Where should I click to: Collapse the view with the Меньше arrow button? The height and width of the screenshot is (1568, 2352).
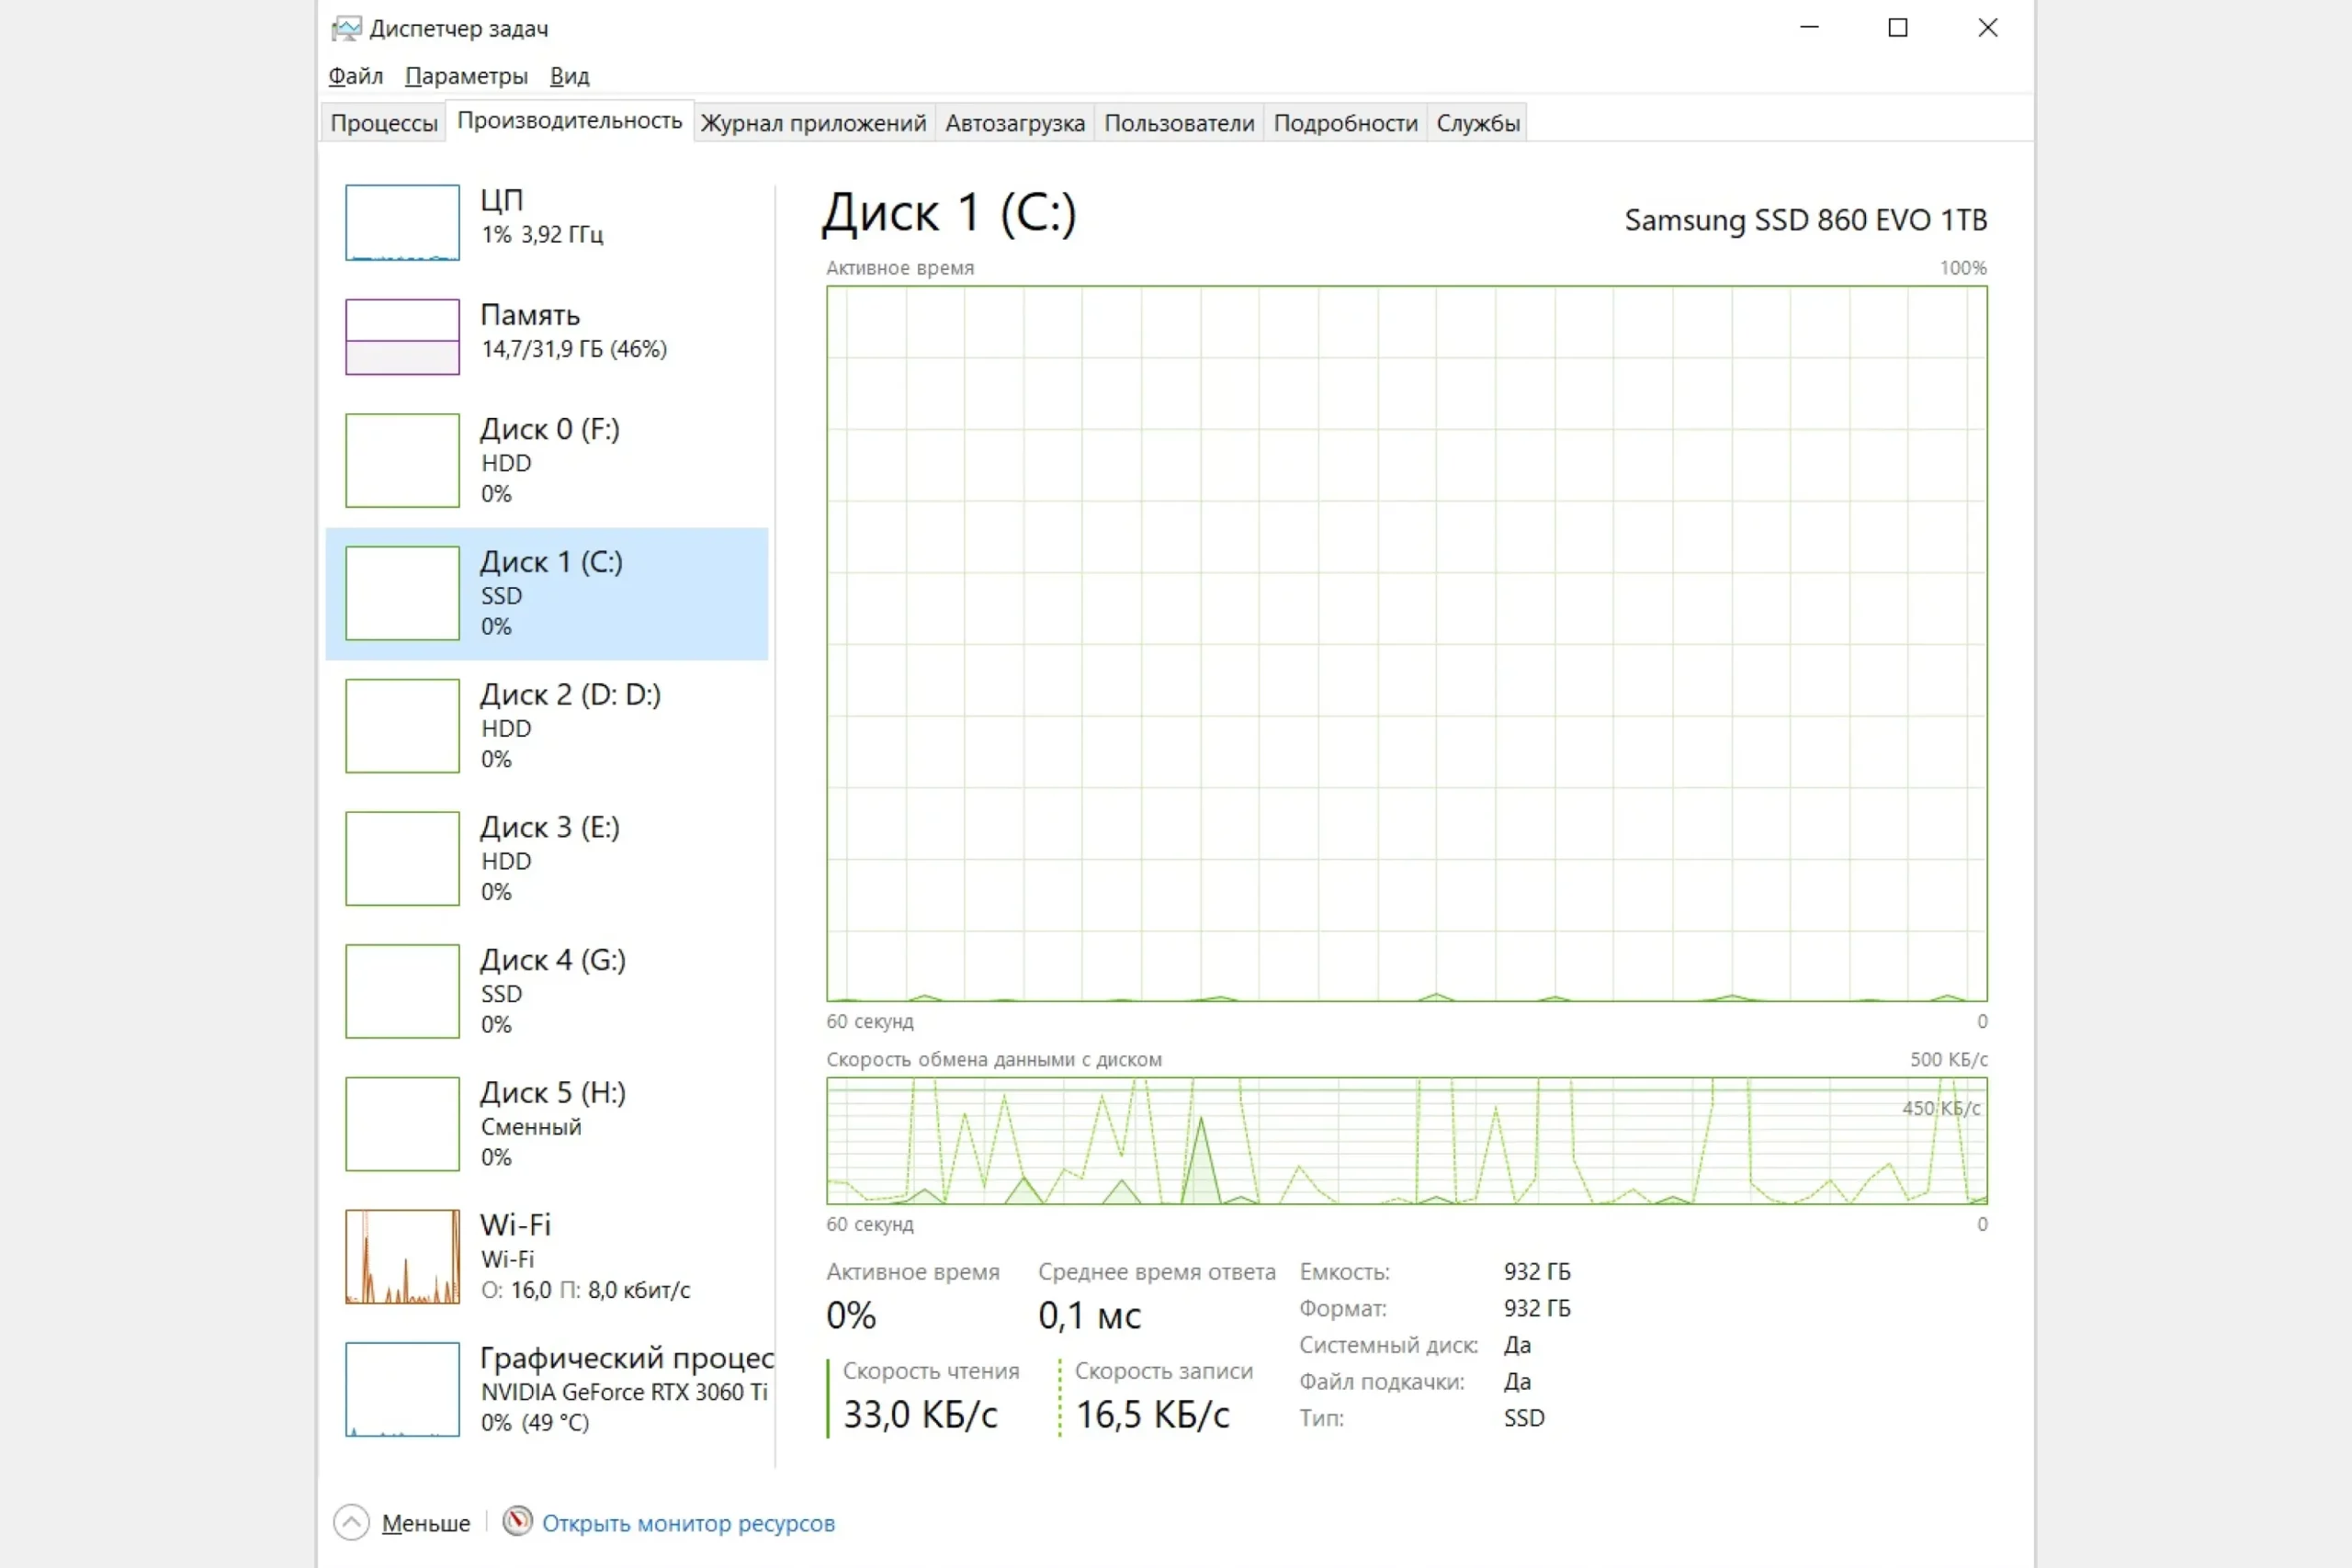pos(351,1522)
